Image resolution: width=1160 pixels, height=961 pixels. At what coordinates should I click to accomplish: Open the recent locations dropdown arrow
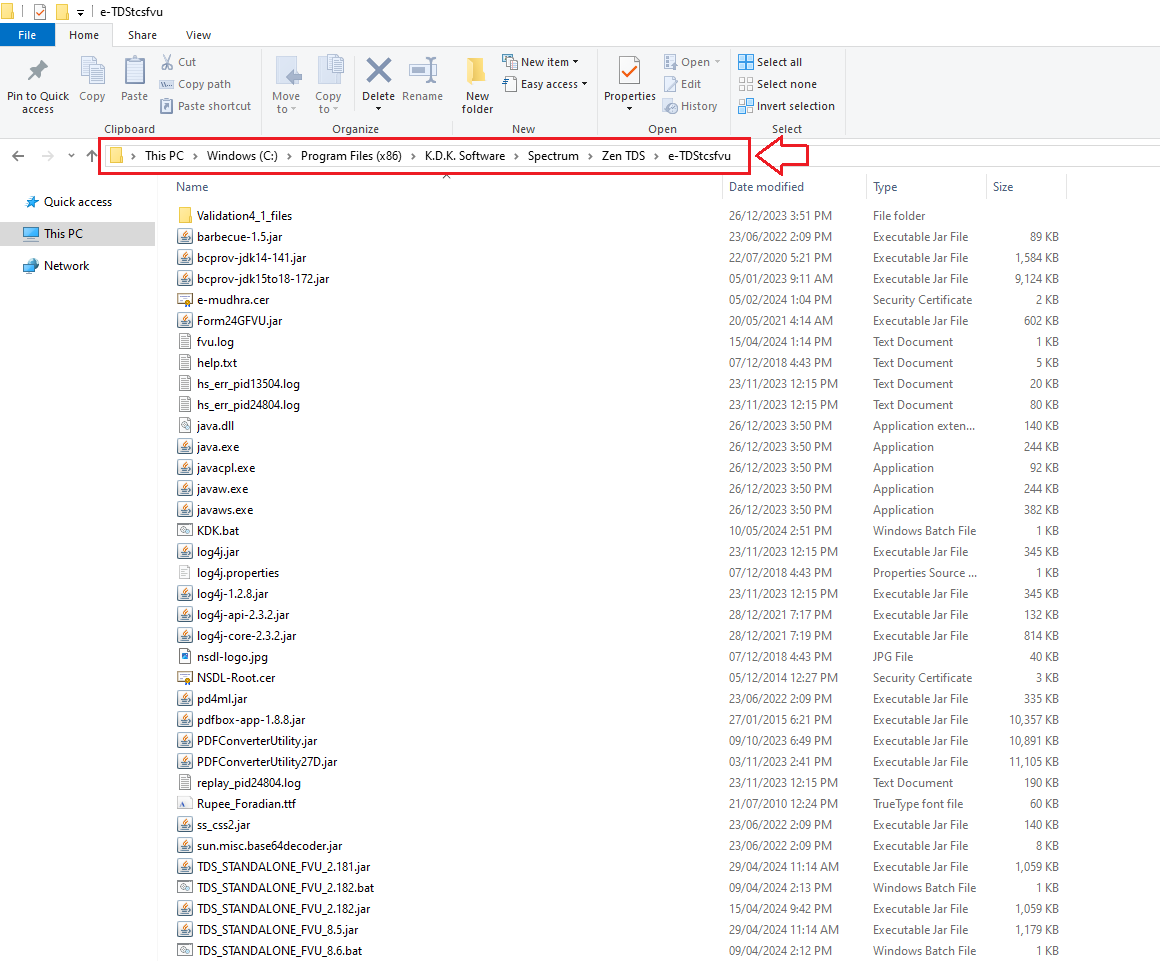click(x=71, y=156)
